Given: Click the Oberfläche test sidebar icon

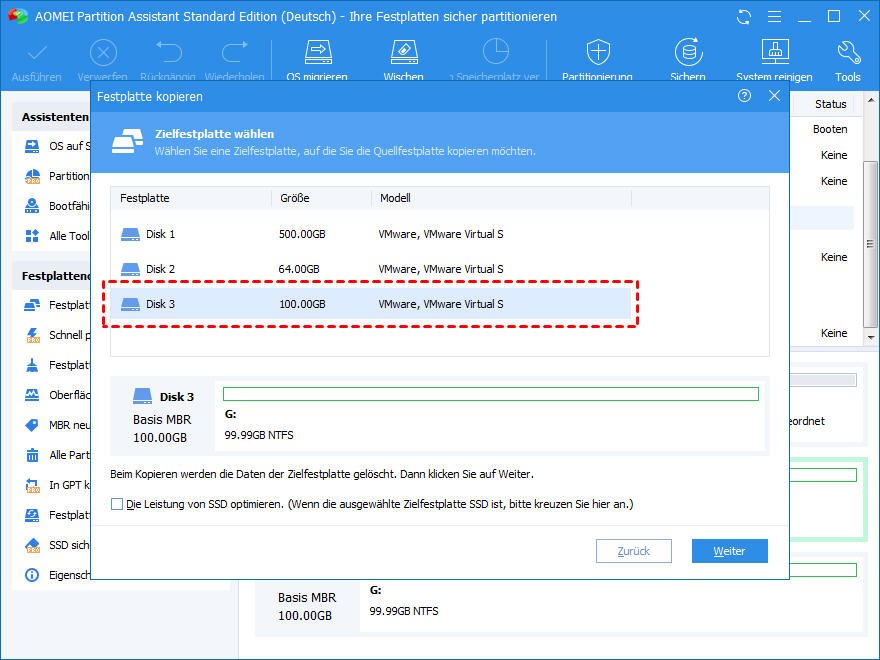Looking at the screenshot, I should pos(32,395).
